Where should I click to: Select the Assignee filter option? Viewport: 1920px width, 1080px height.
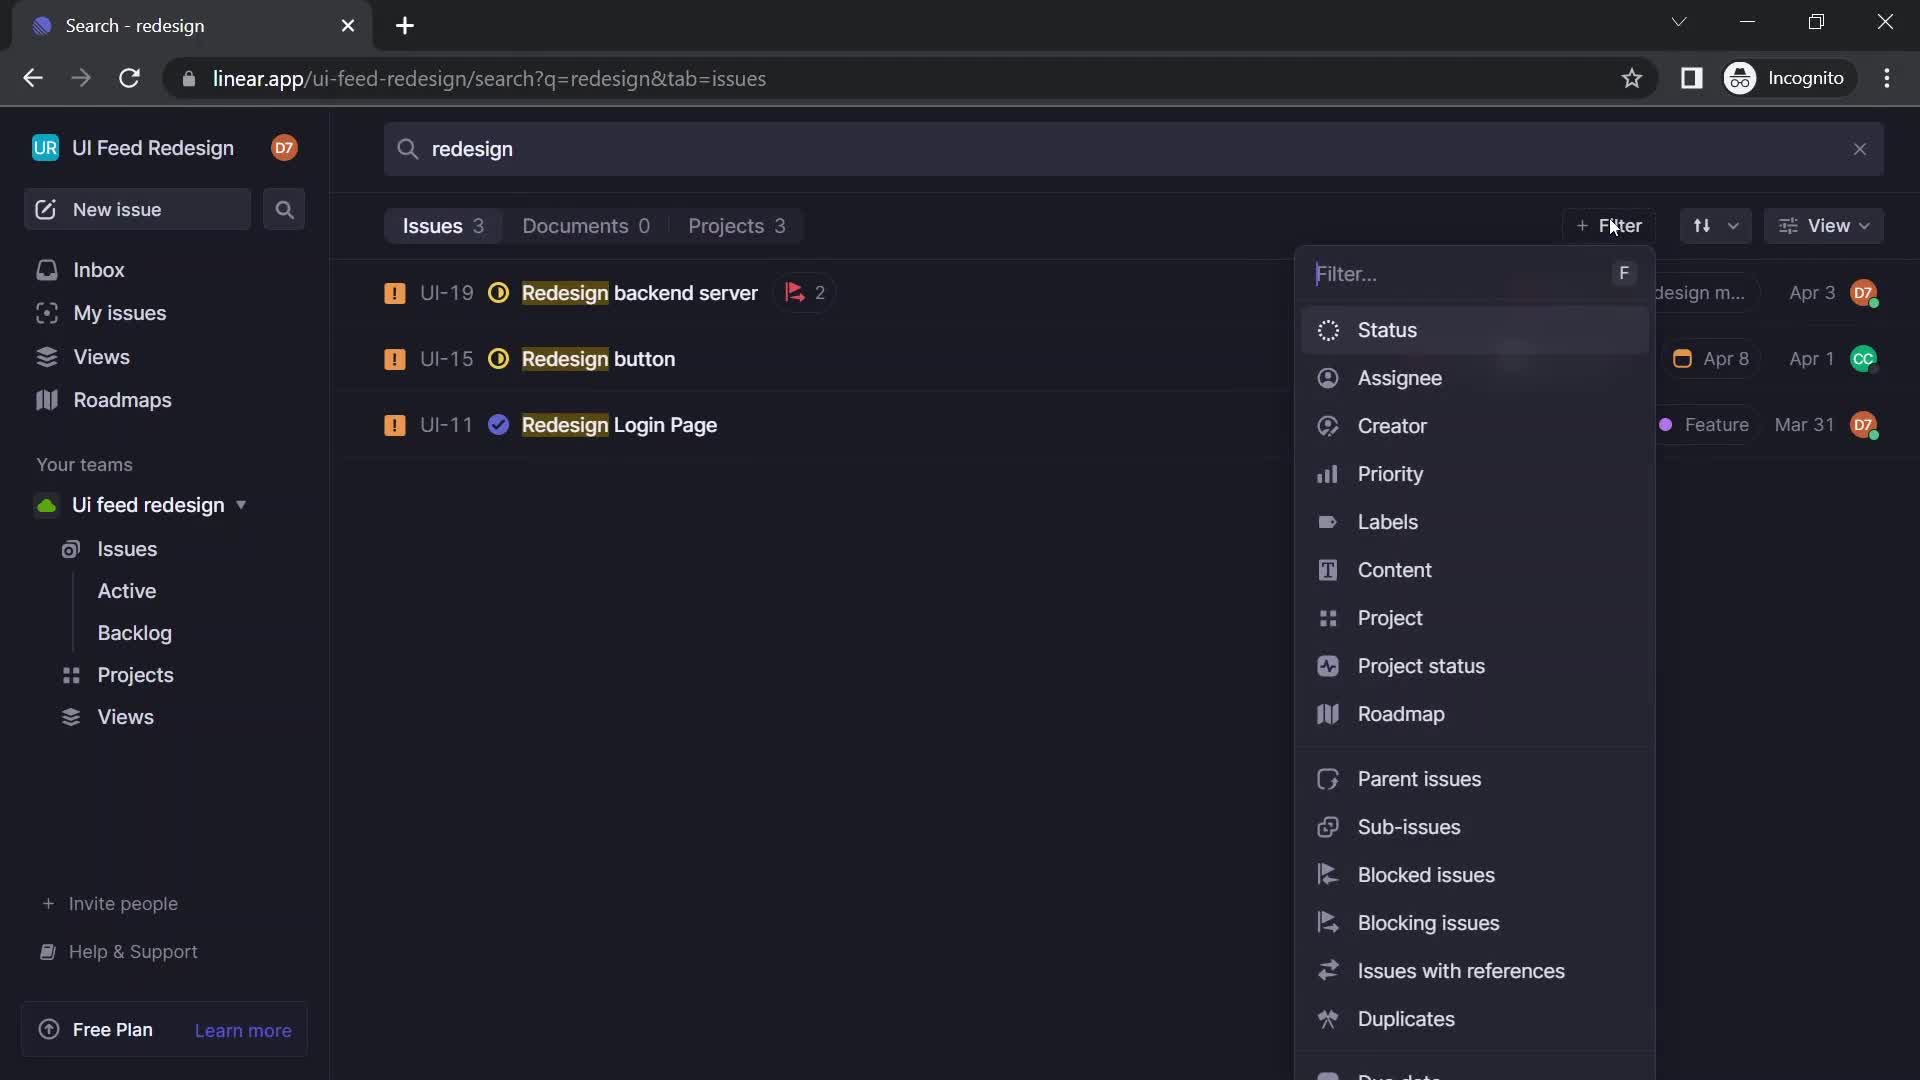[1399, 377]
